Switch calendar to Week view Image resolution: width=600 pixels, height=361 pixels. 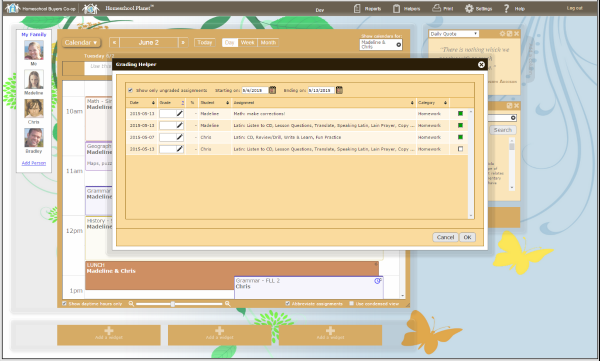click(248, 42)
